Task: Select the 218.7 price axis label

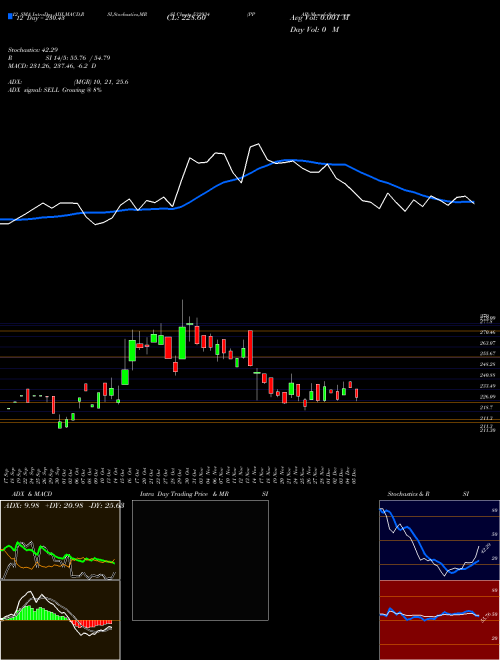Action: coord(487,407)
